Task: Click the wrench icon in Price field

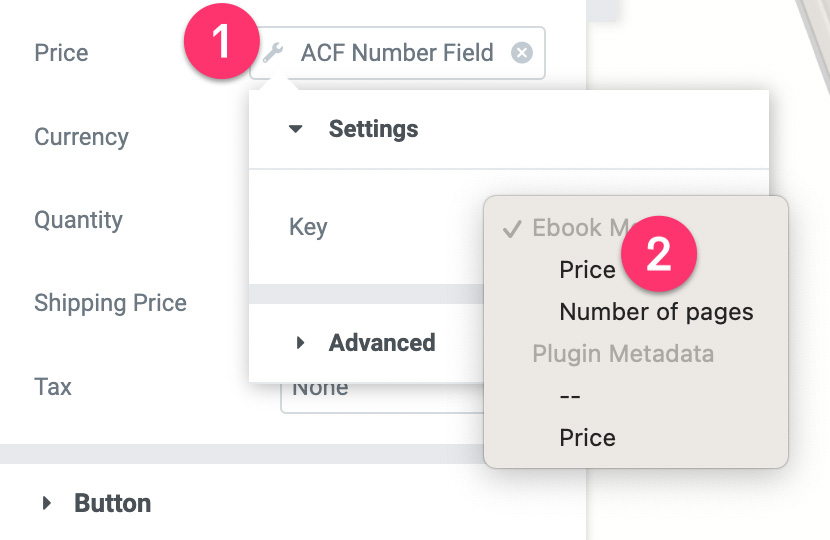Action: tap(273, 53)
